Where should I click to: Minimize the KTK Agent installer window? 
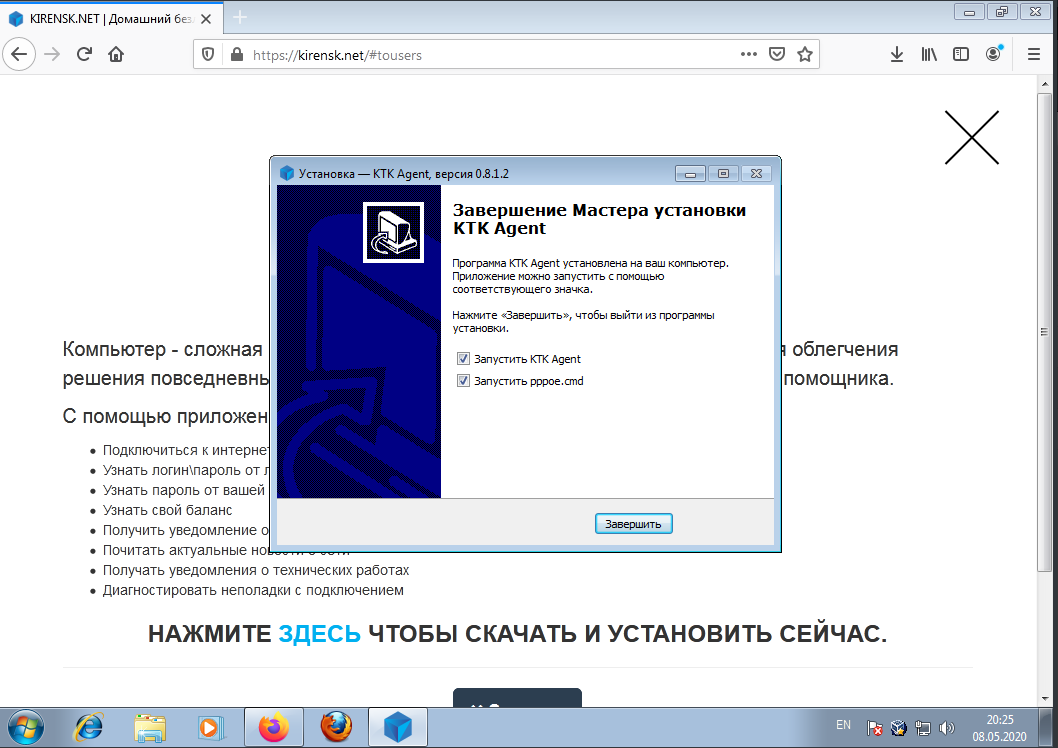point(690,174)
